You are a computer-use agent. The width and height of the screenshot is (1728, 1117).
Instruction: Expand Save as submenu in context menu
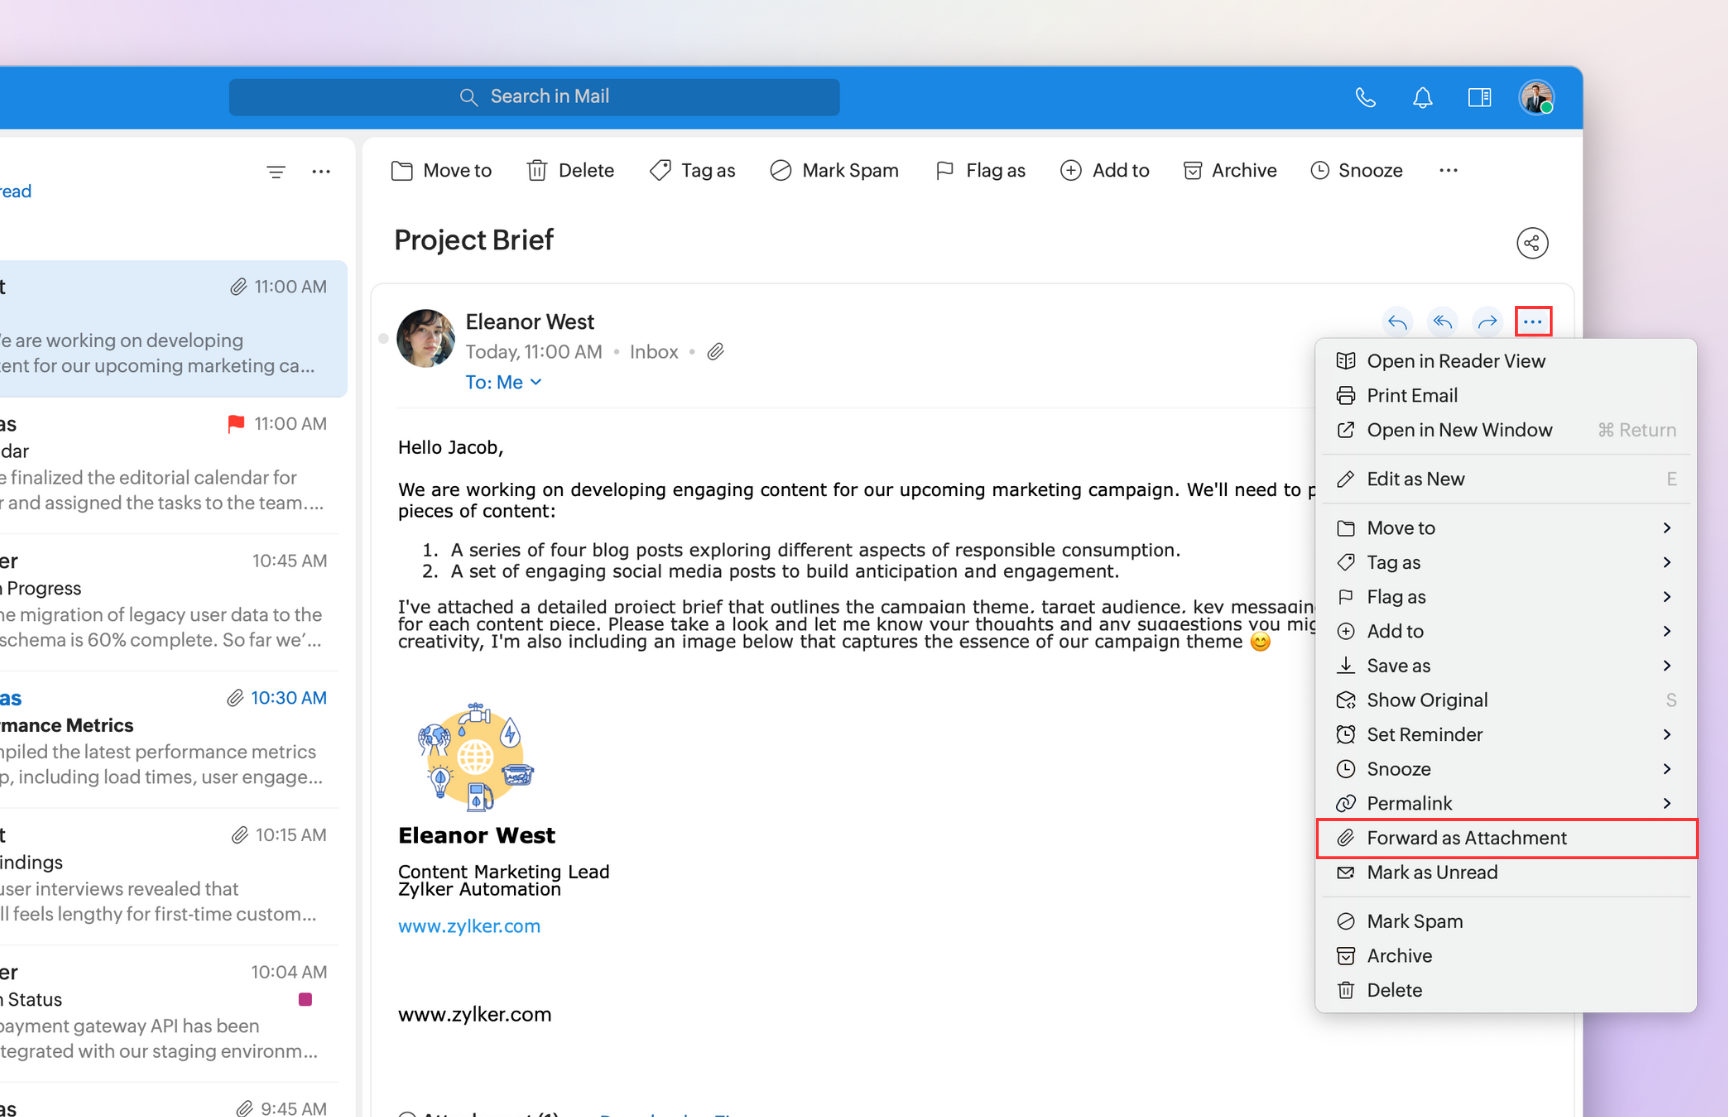pos(1506,666)
